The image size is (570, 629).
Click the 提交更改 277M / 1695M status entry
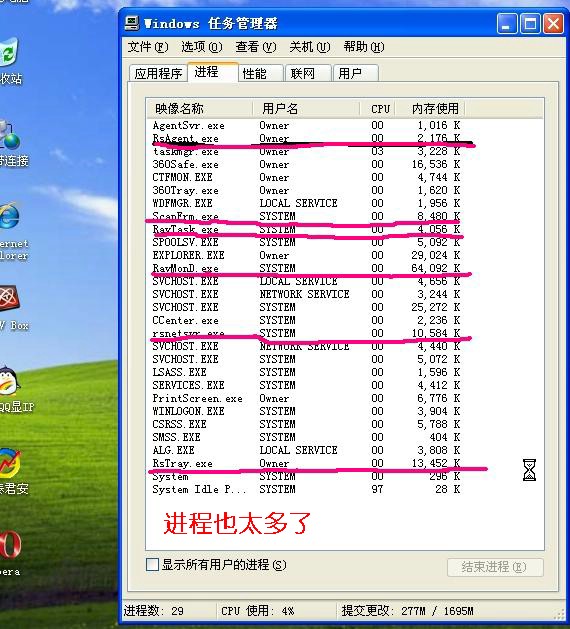[408, 611]
